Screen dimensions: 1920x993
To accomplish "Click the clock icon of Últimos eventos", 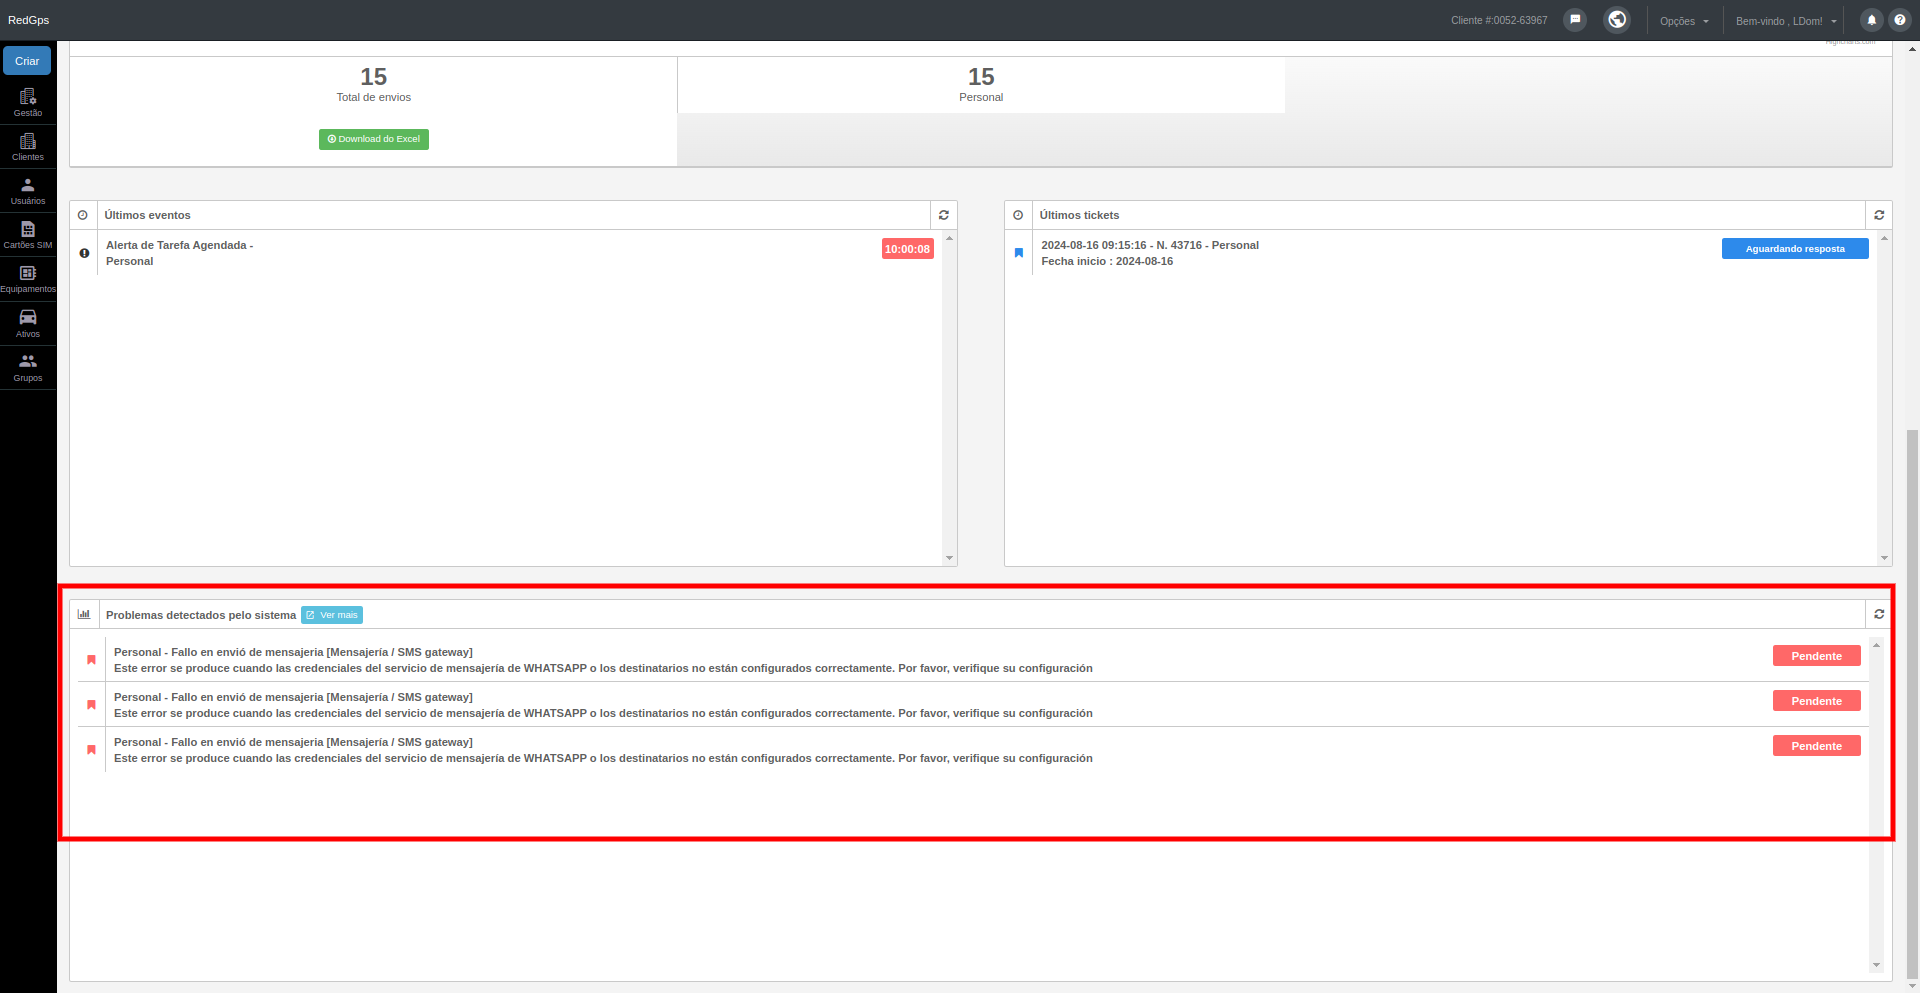I will click(x=83, y=215).
